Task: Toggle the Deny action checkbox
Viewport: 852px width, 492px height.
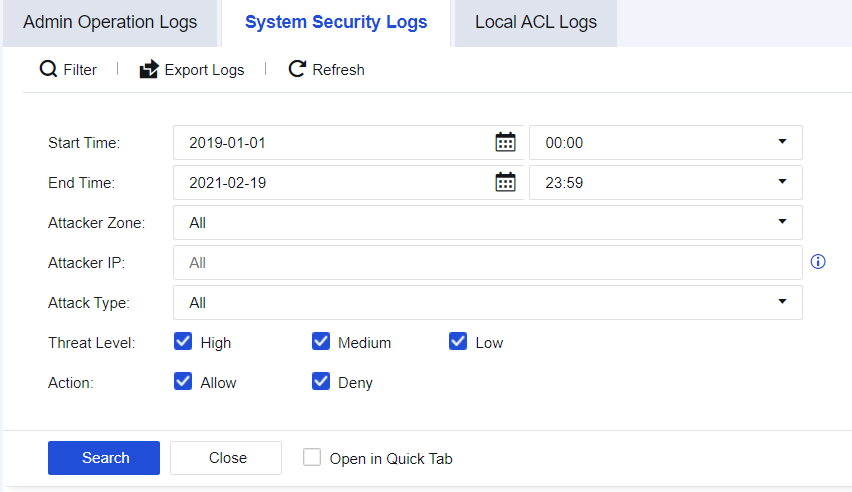Action: pos(321,381)
